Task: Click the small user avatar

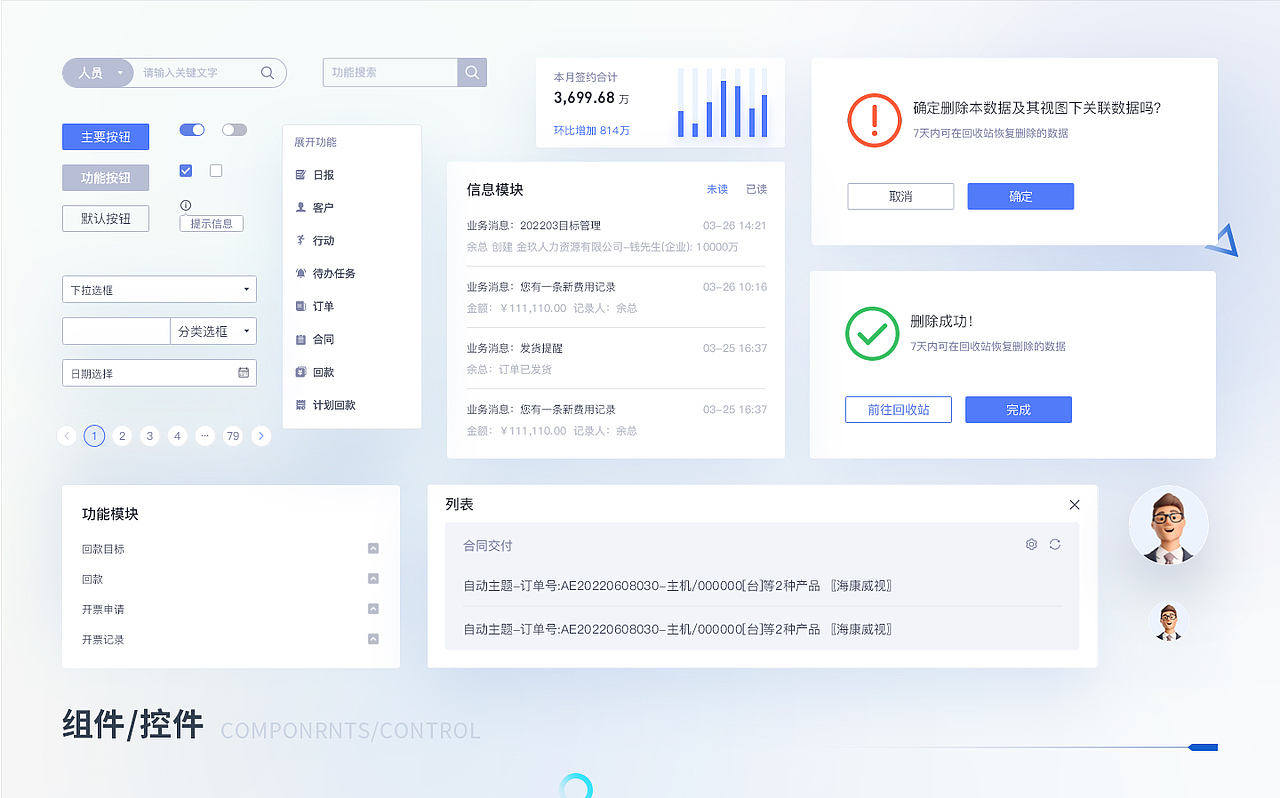Action: (1168, 622)
